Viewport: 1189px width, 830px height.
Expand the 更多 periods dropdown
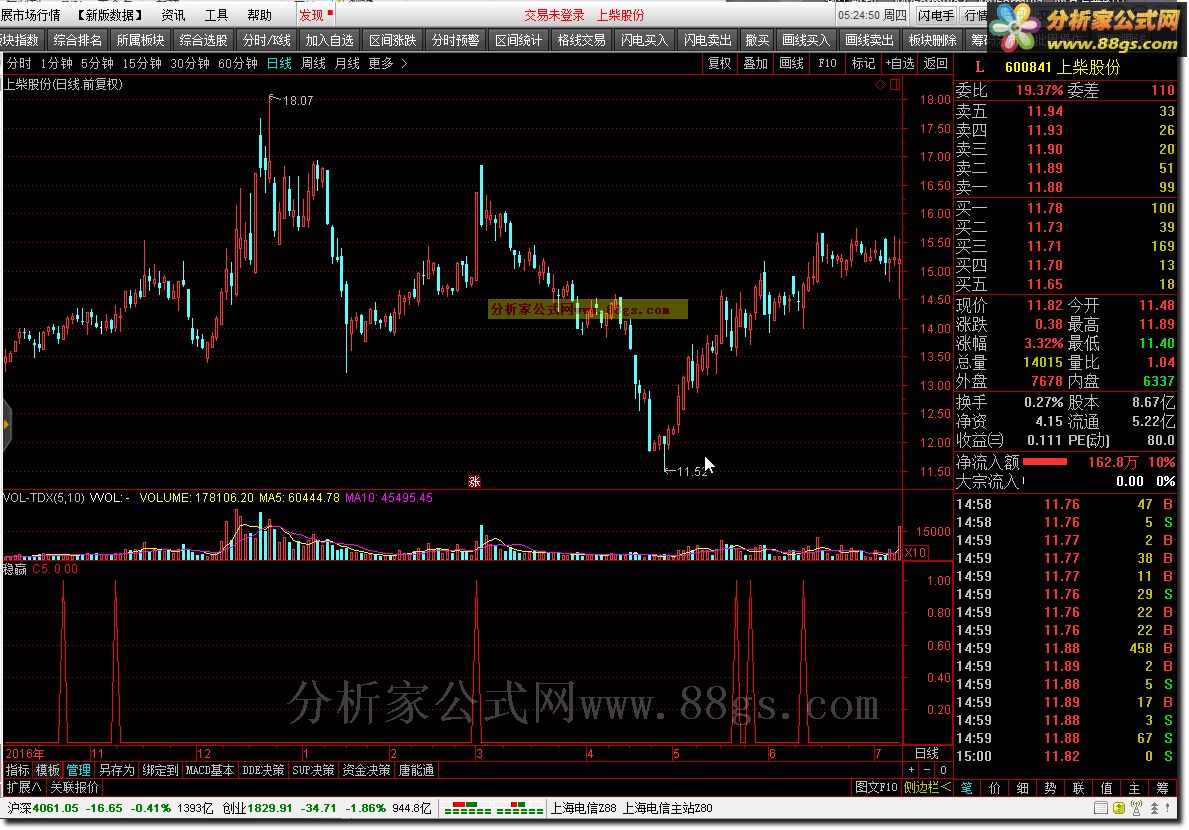387,64
